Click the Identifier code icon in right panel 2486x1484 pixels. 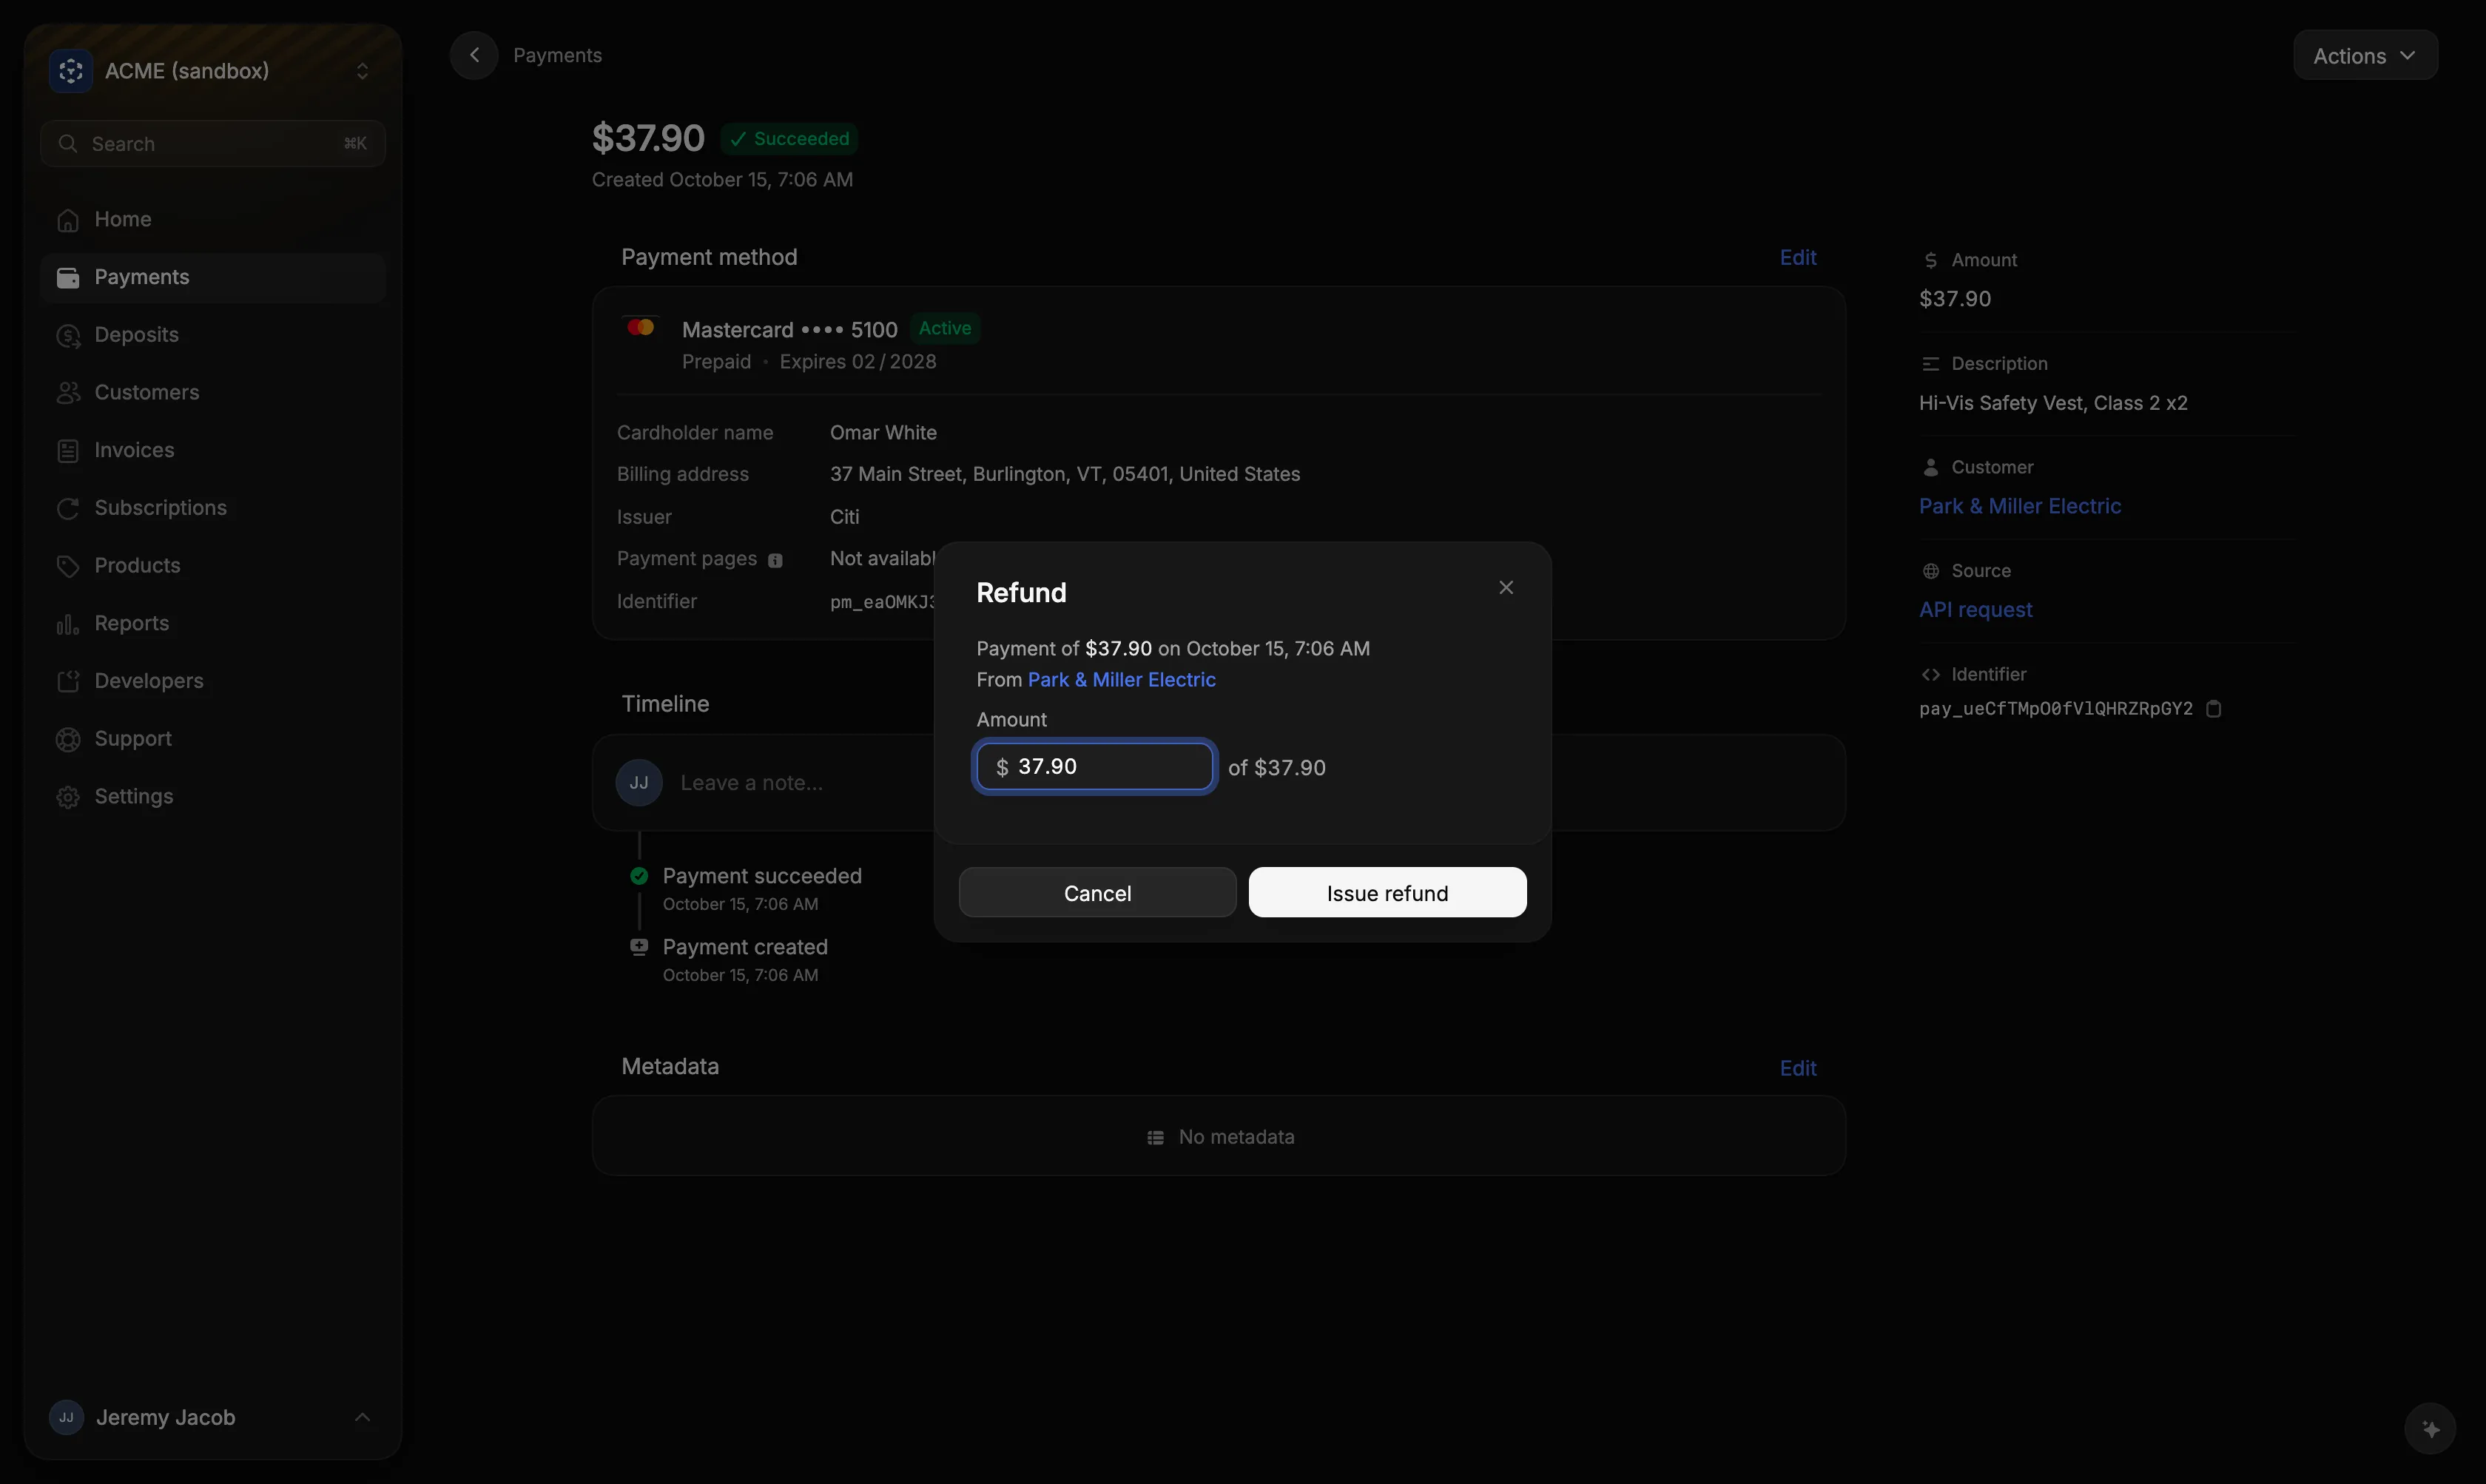point(1930,674)
